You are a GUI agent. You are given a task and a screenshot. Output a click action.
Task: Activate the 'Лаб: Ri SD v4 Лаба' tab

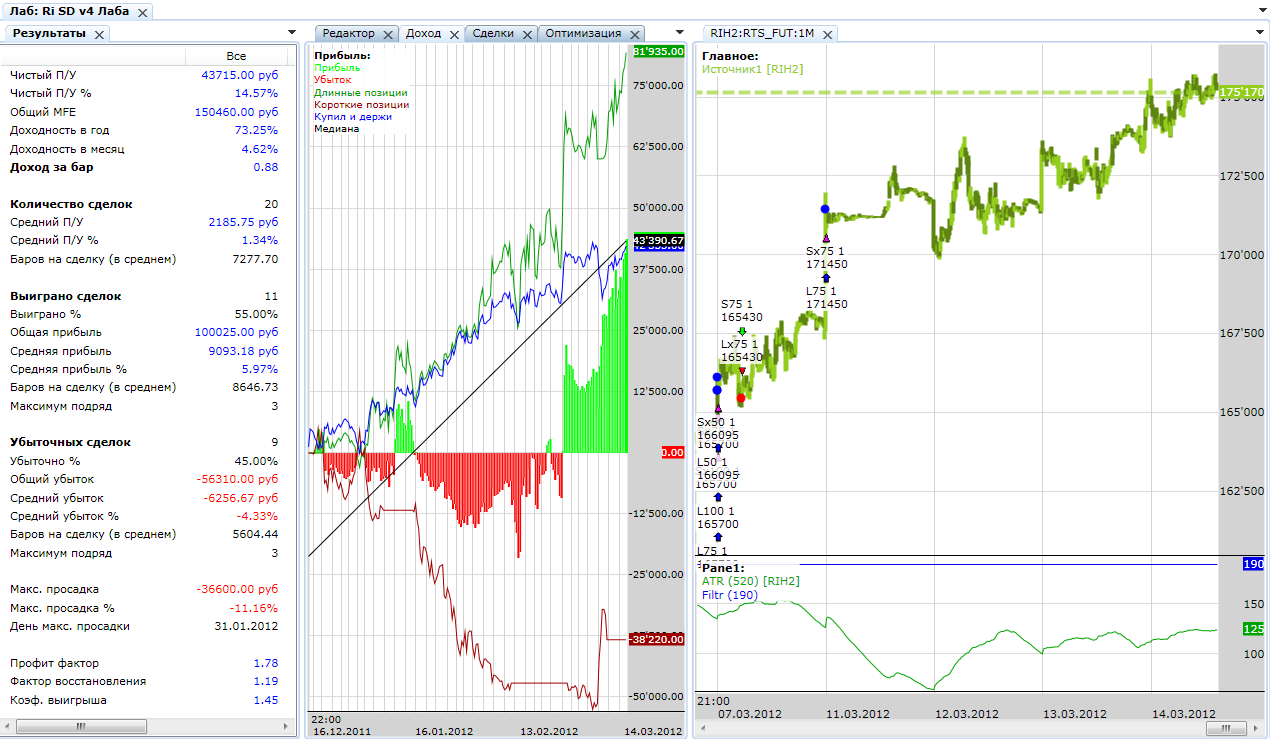[x=68, y=11]
